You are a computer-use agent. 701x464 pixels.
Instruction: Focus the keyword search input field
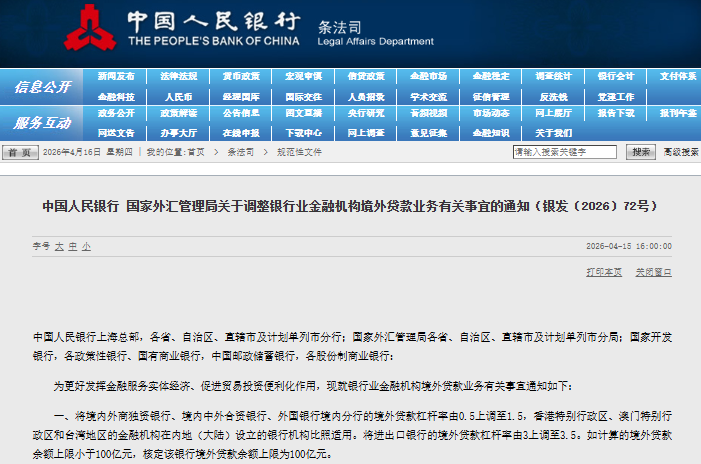coord(565,152)
